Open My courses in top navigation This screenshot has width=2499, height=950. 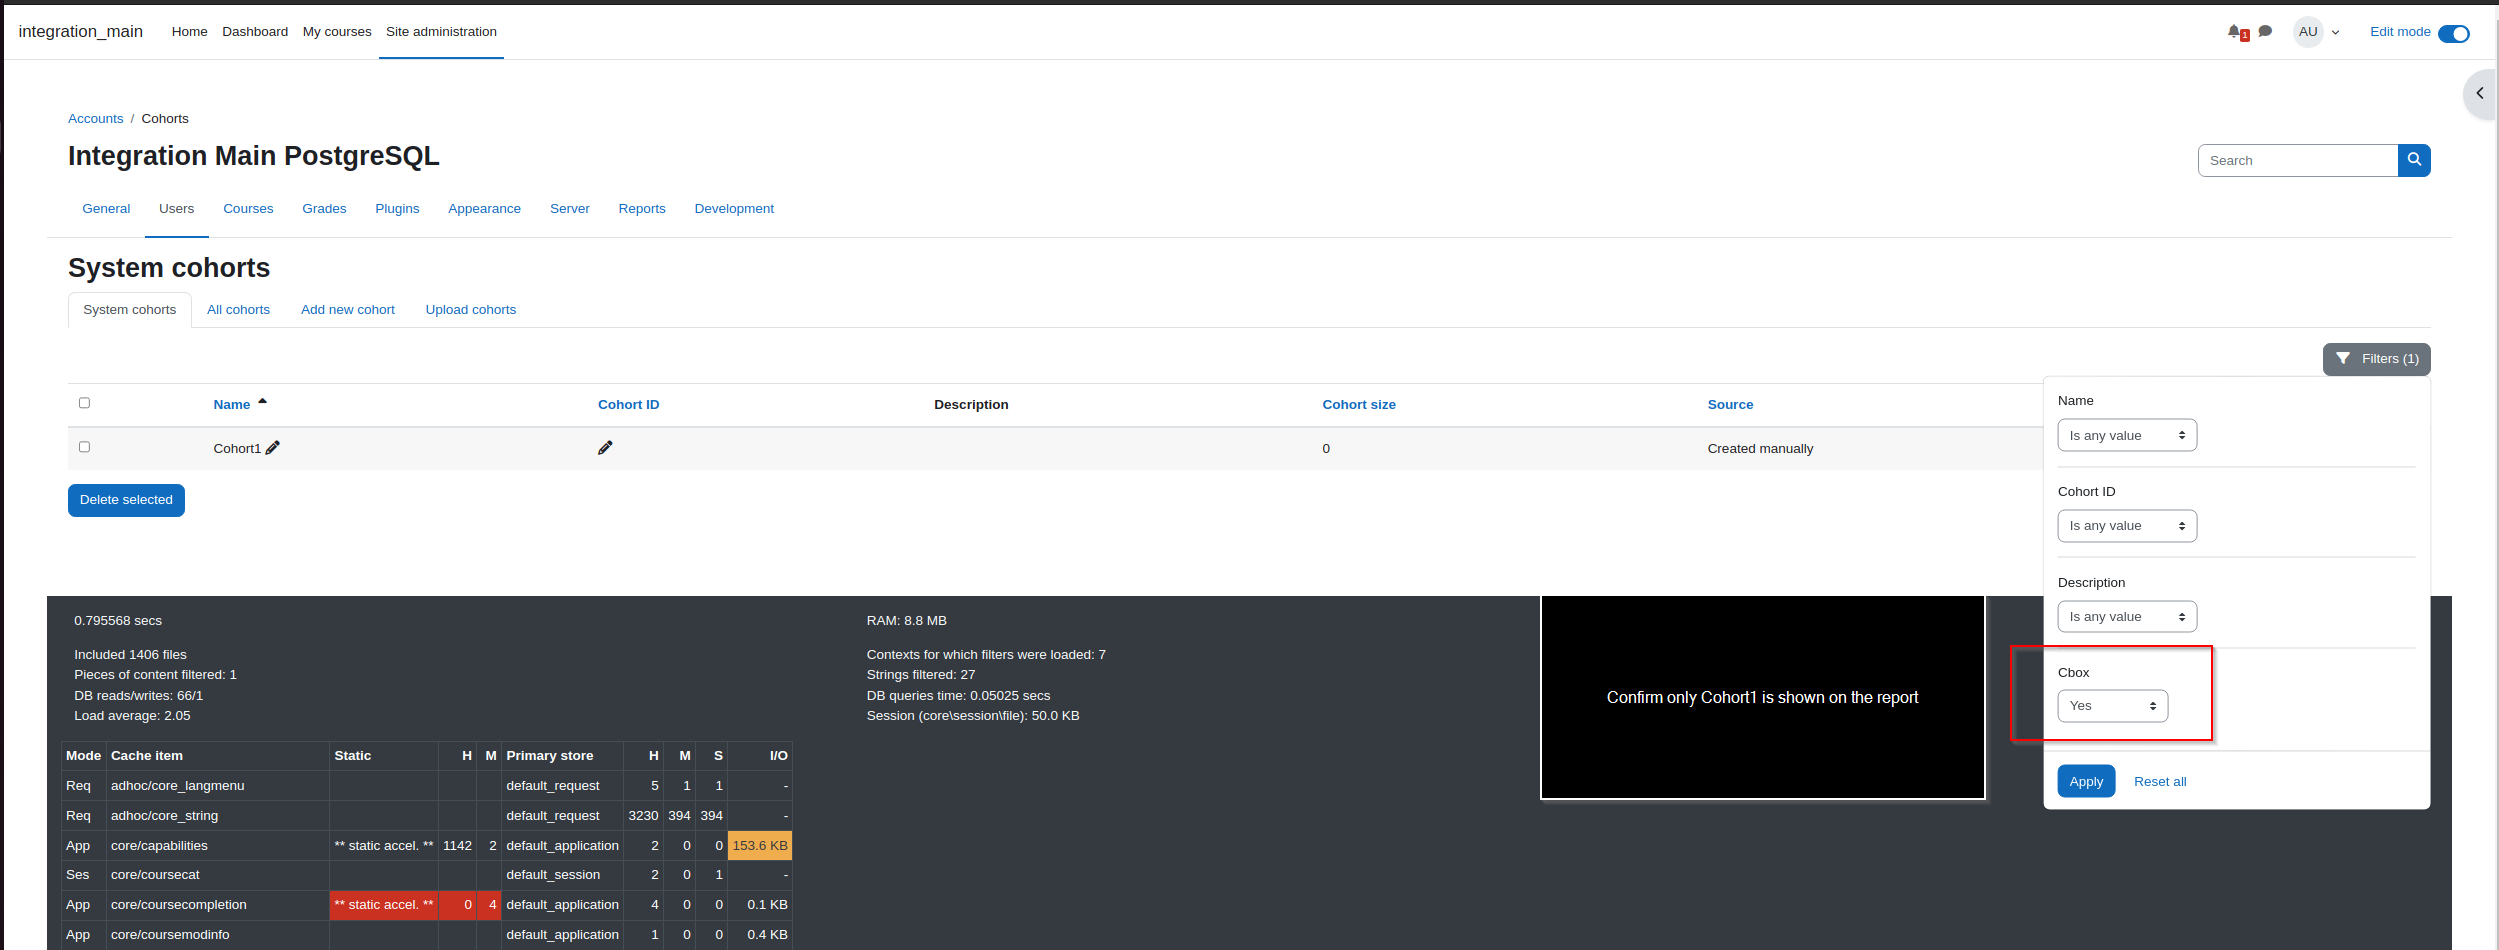click(337, 32)
